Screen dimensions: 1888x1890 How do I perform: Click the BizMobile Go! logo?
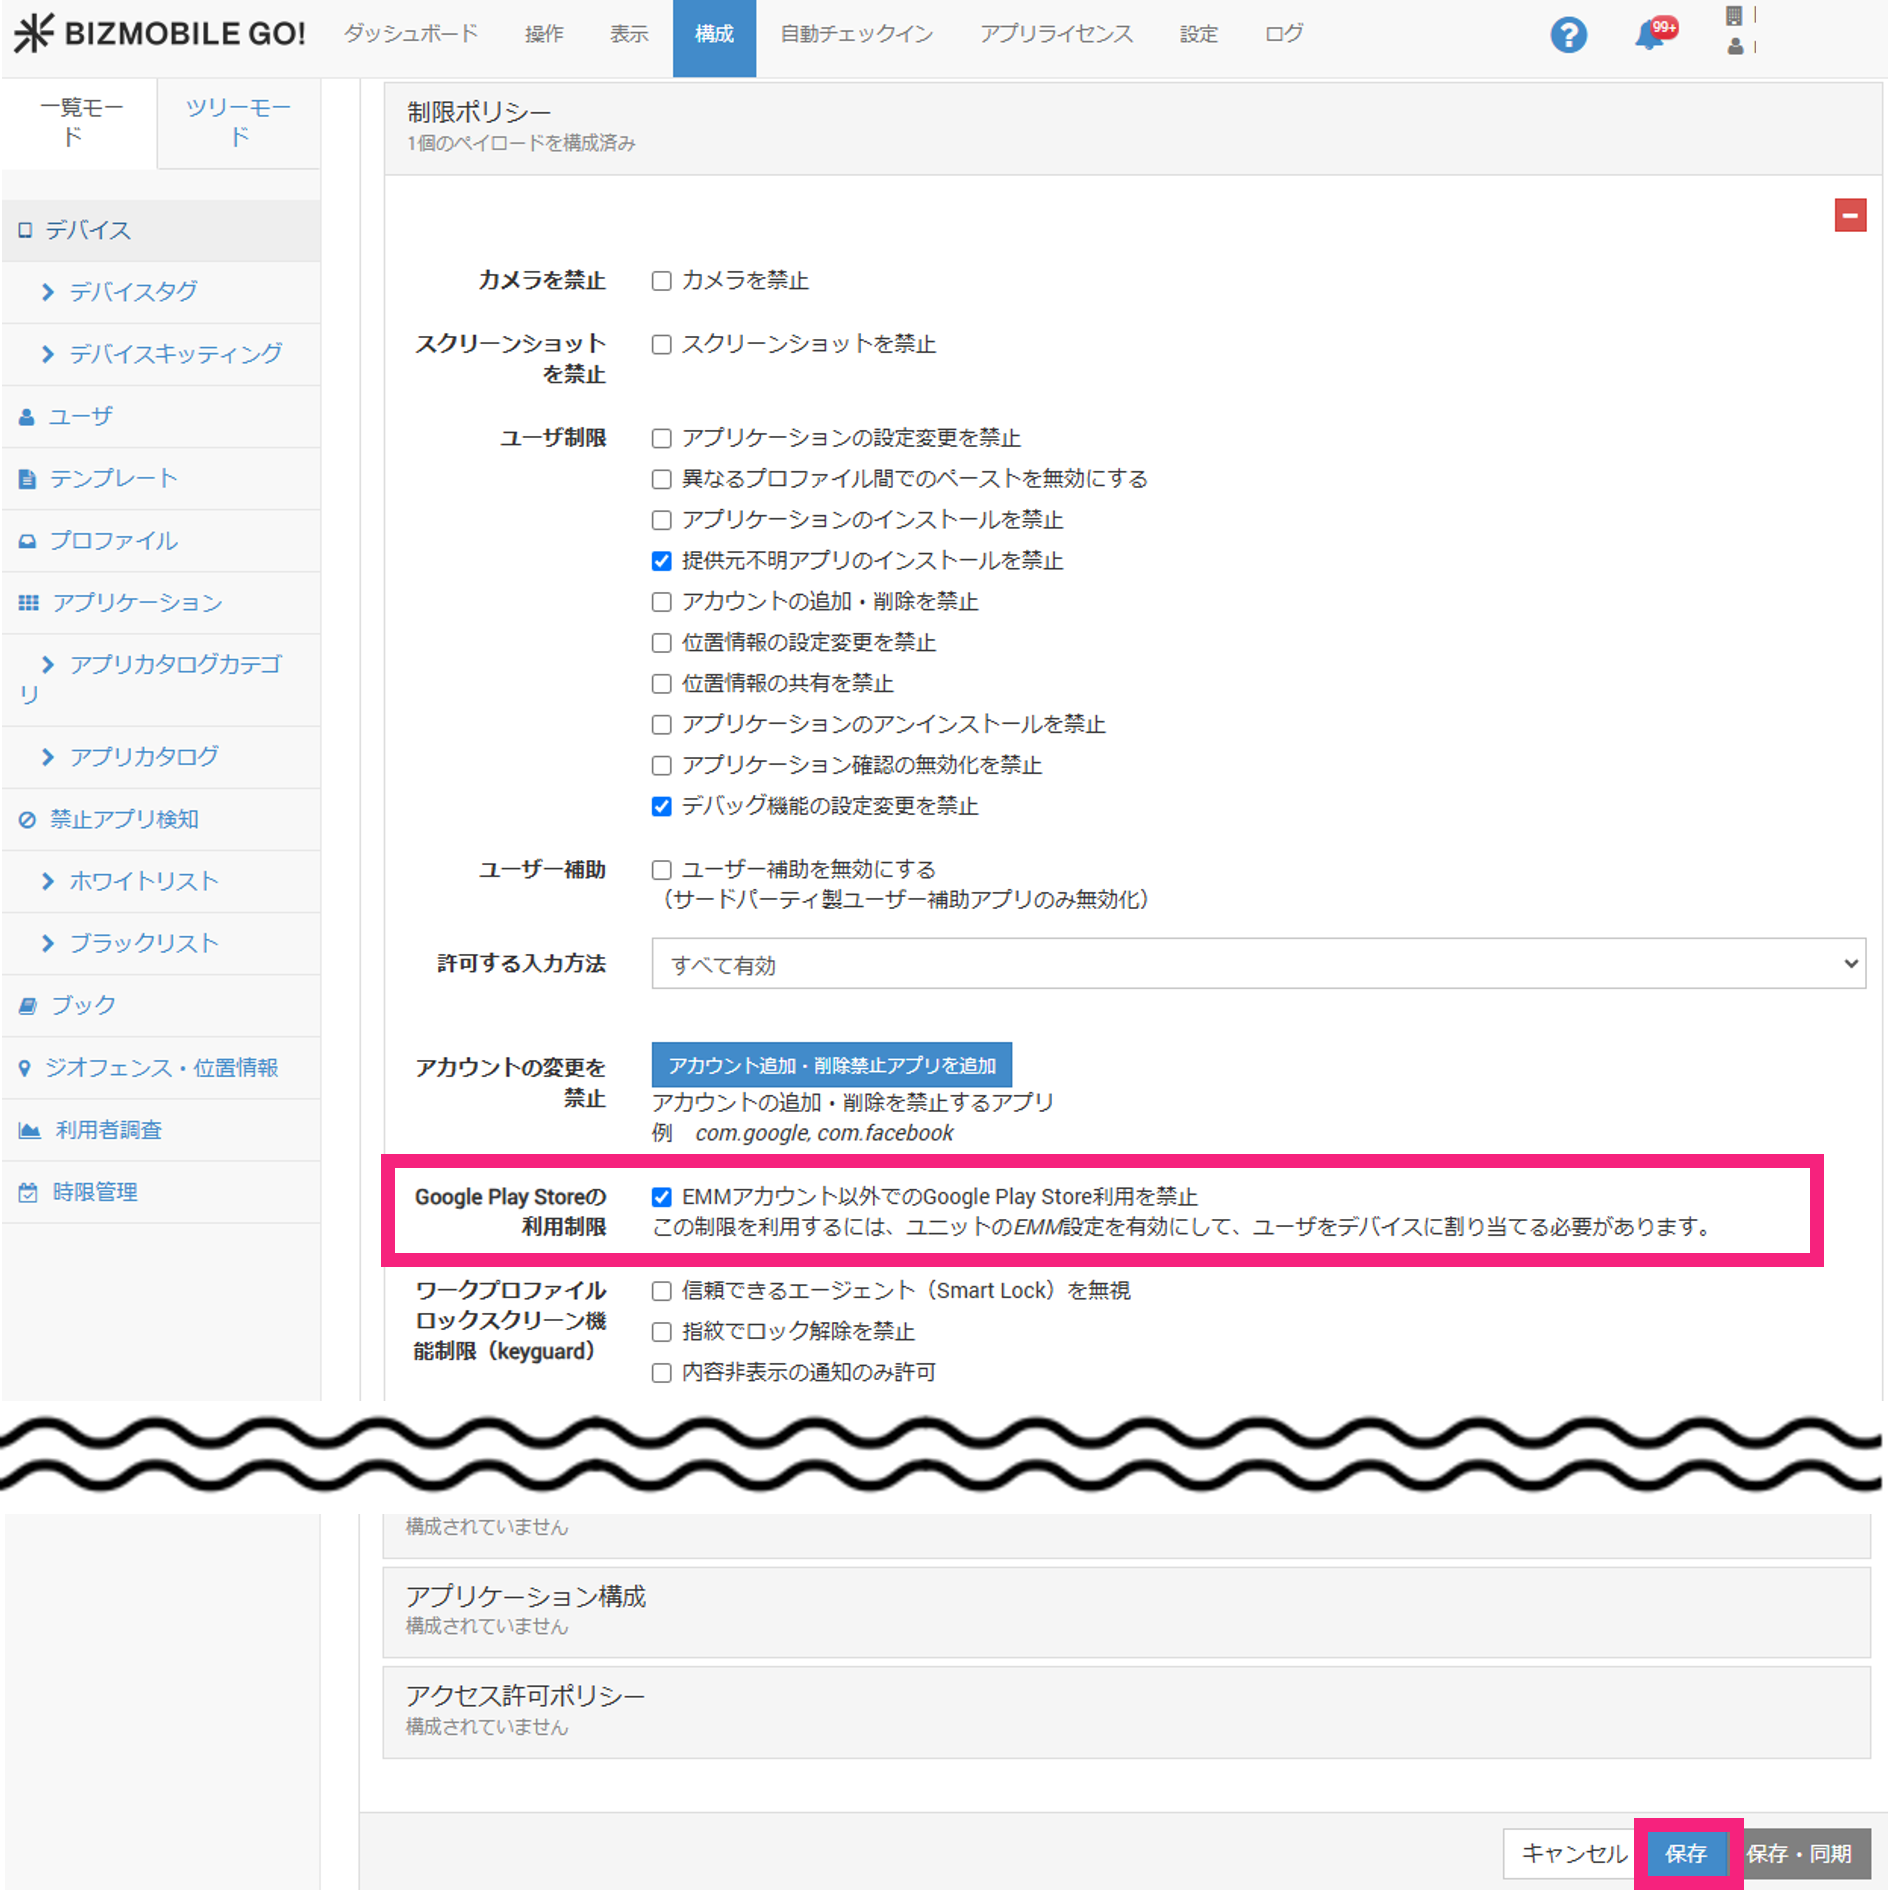[160, 34]
